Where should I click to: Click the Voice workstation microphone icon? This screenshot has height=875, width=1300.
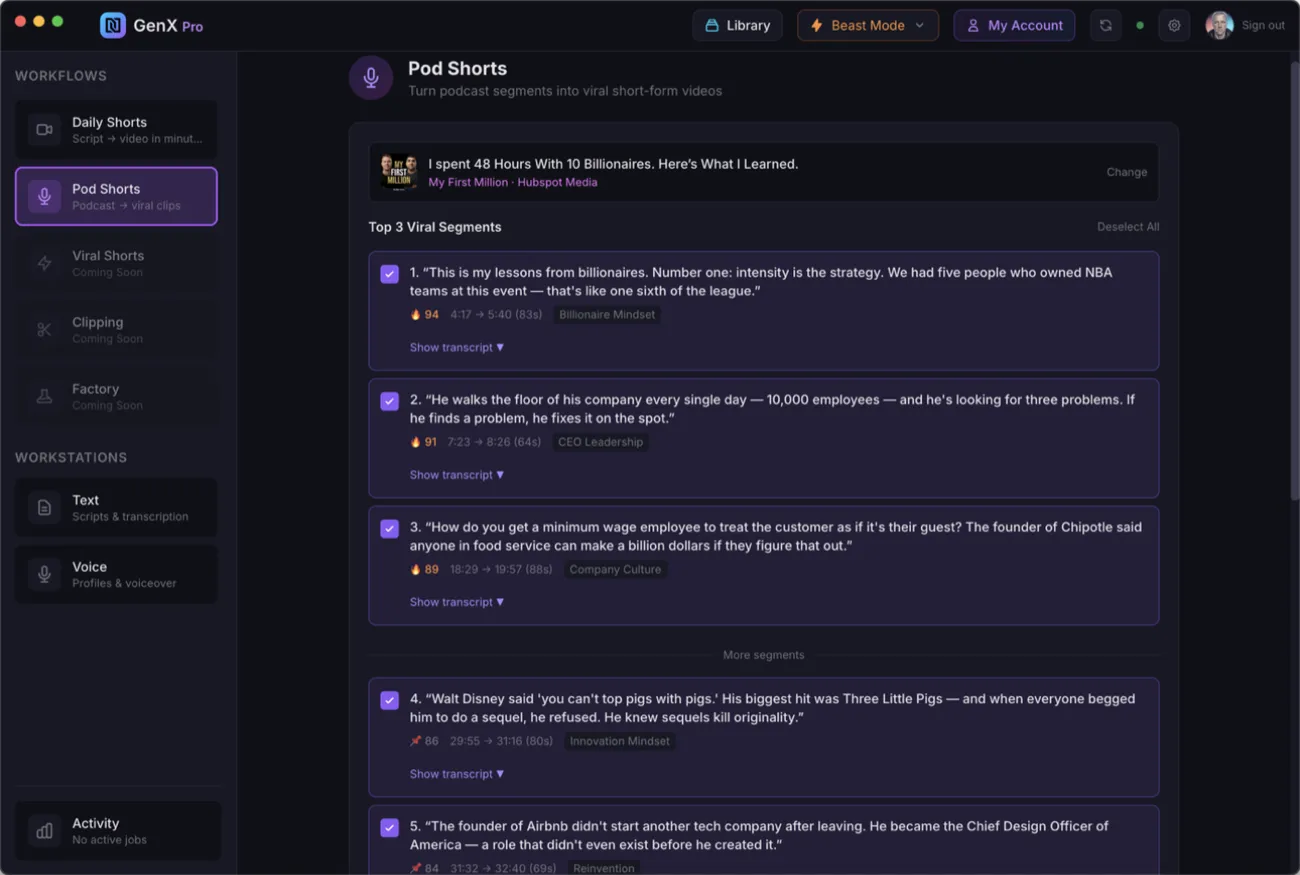[44, 574]
